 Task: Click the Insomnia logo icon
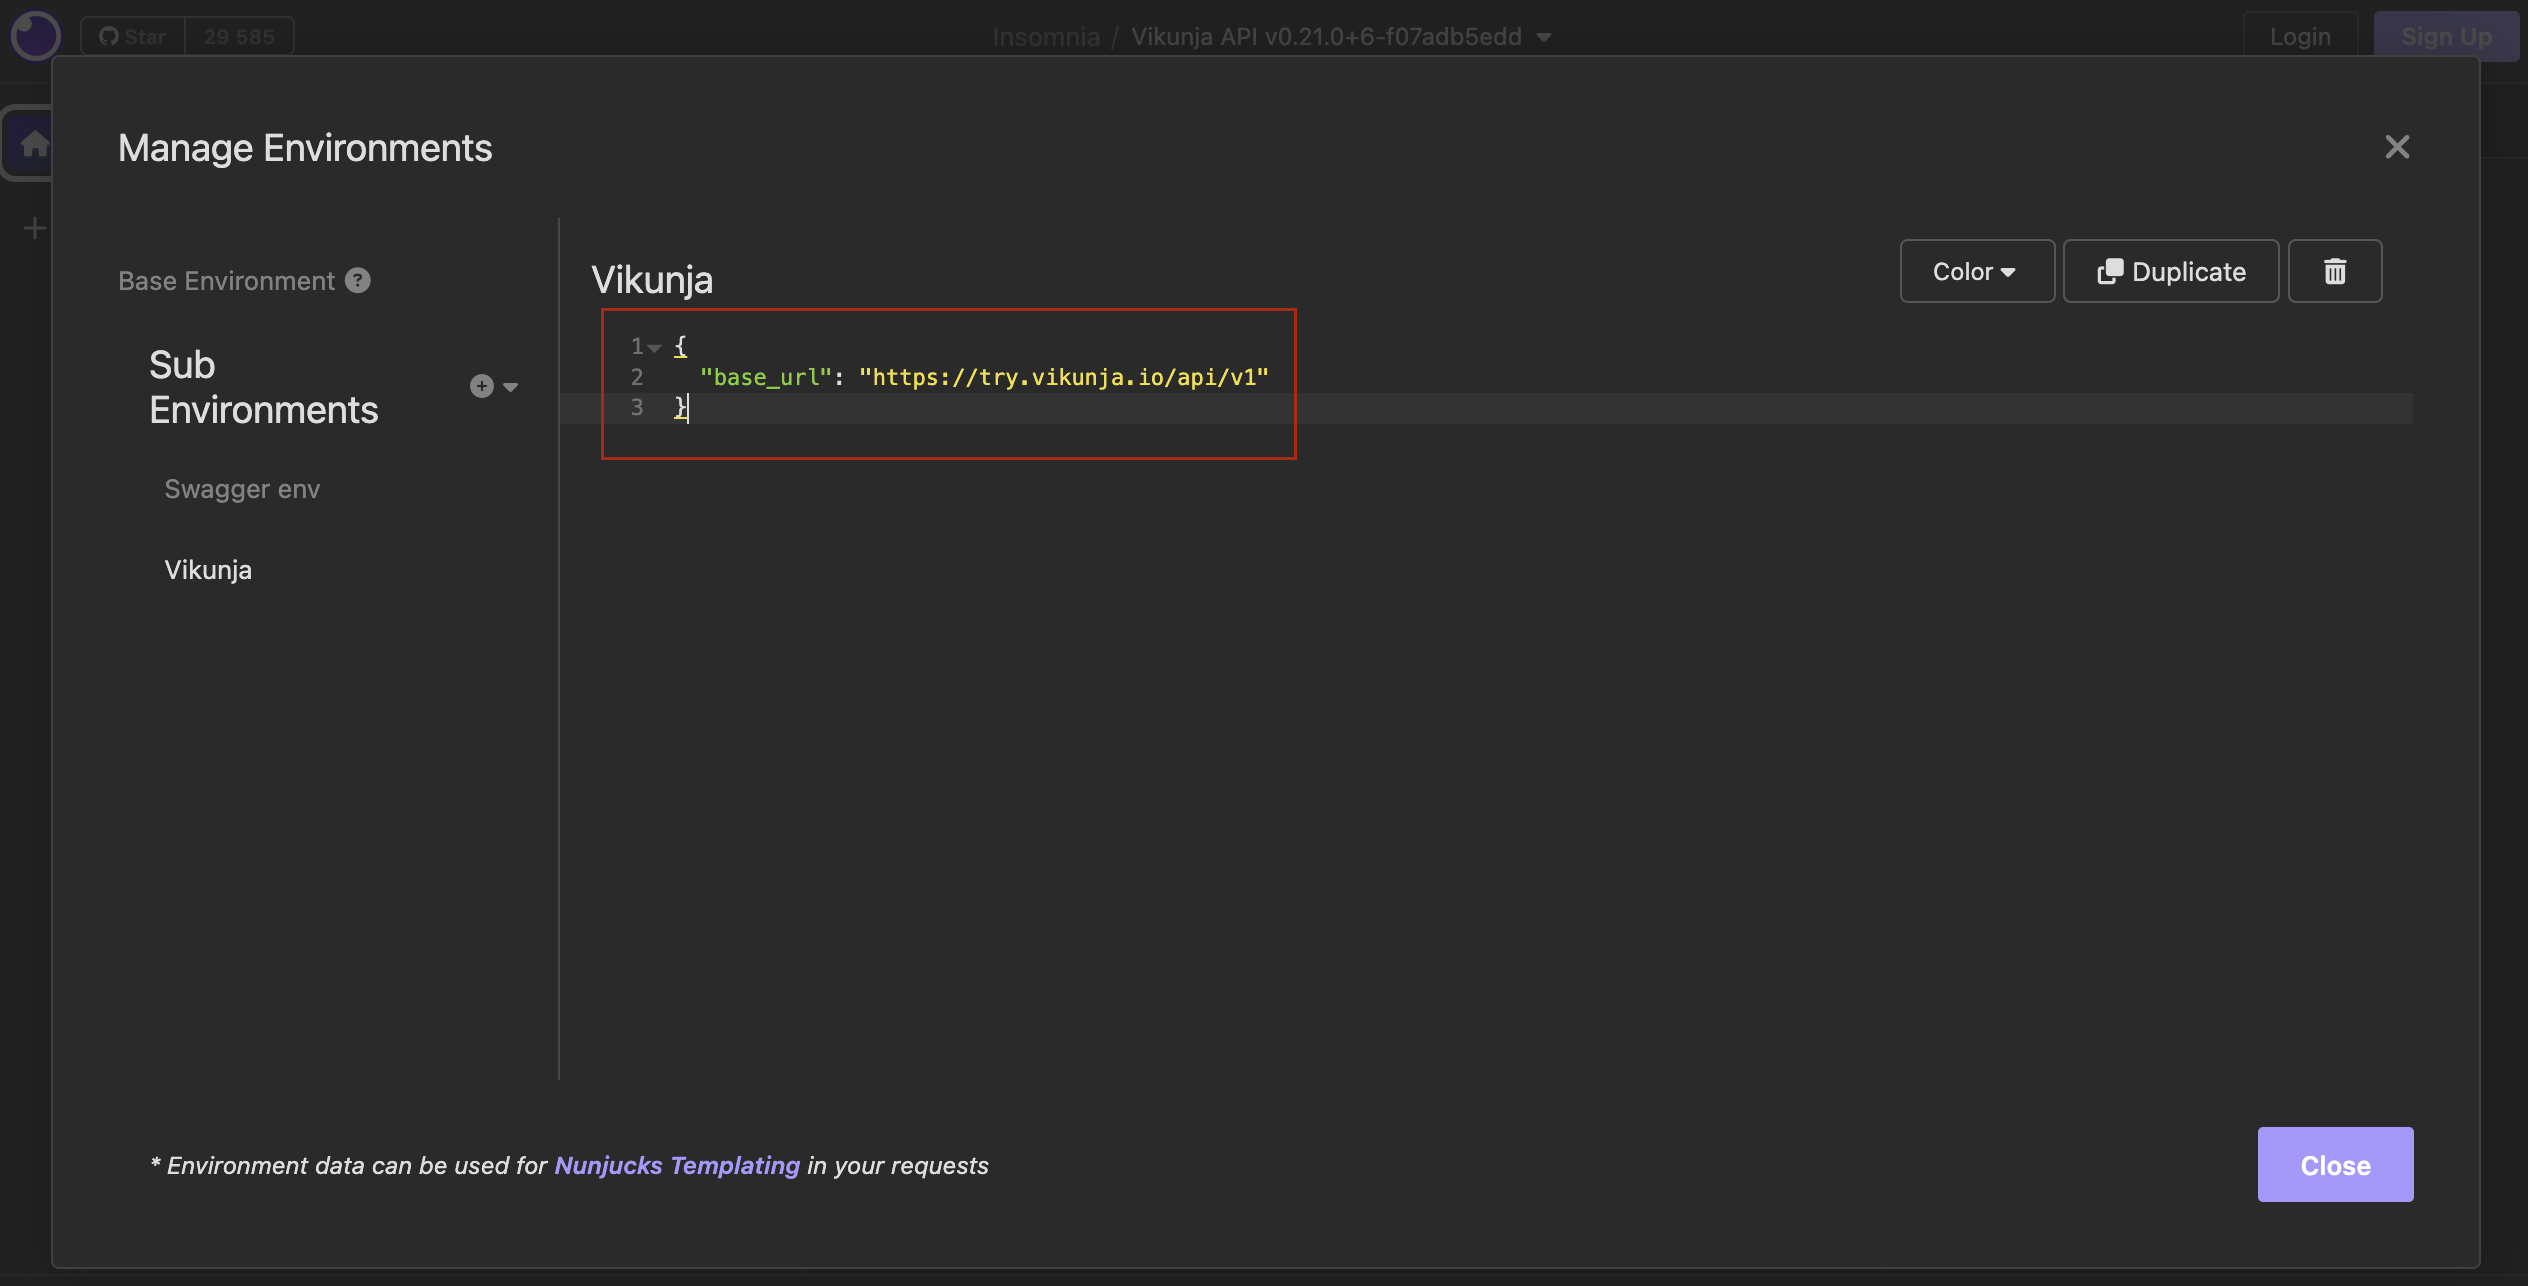[x=35, y=36]
